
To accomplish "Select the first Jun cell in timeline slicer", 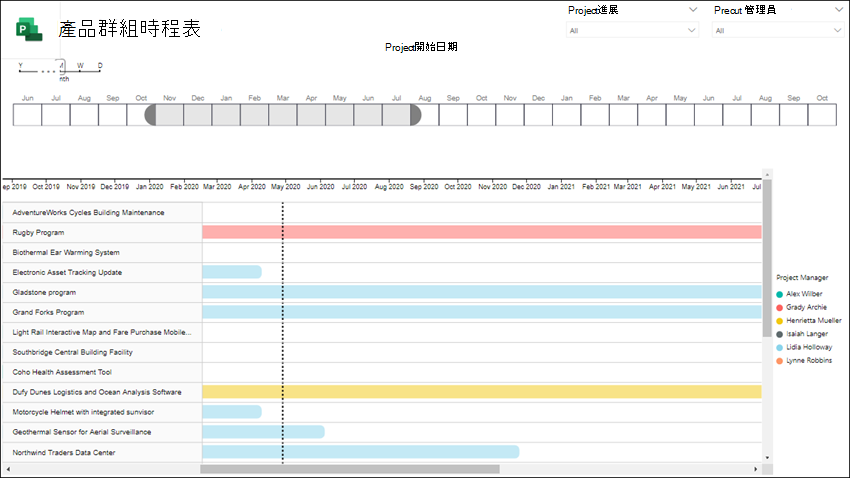I will click(x=28, y=115).
